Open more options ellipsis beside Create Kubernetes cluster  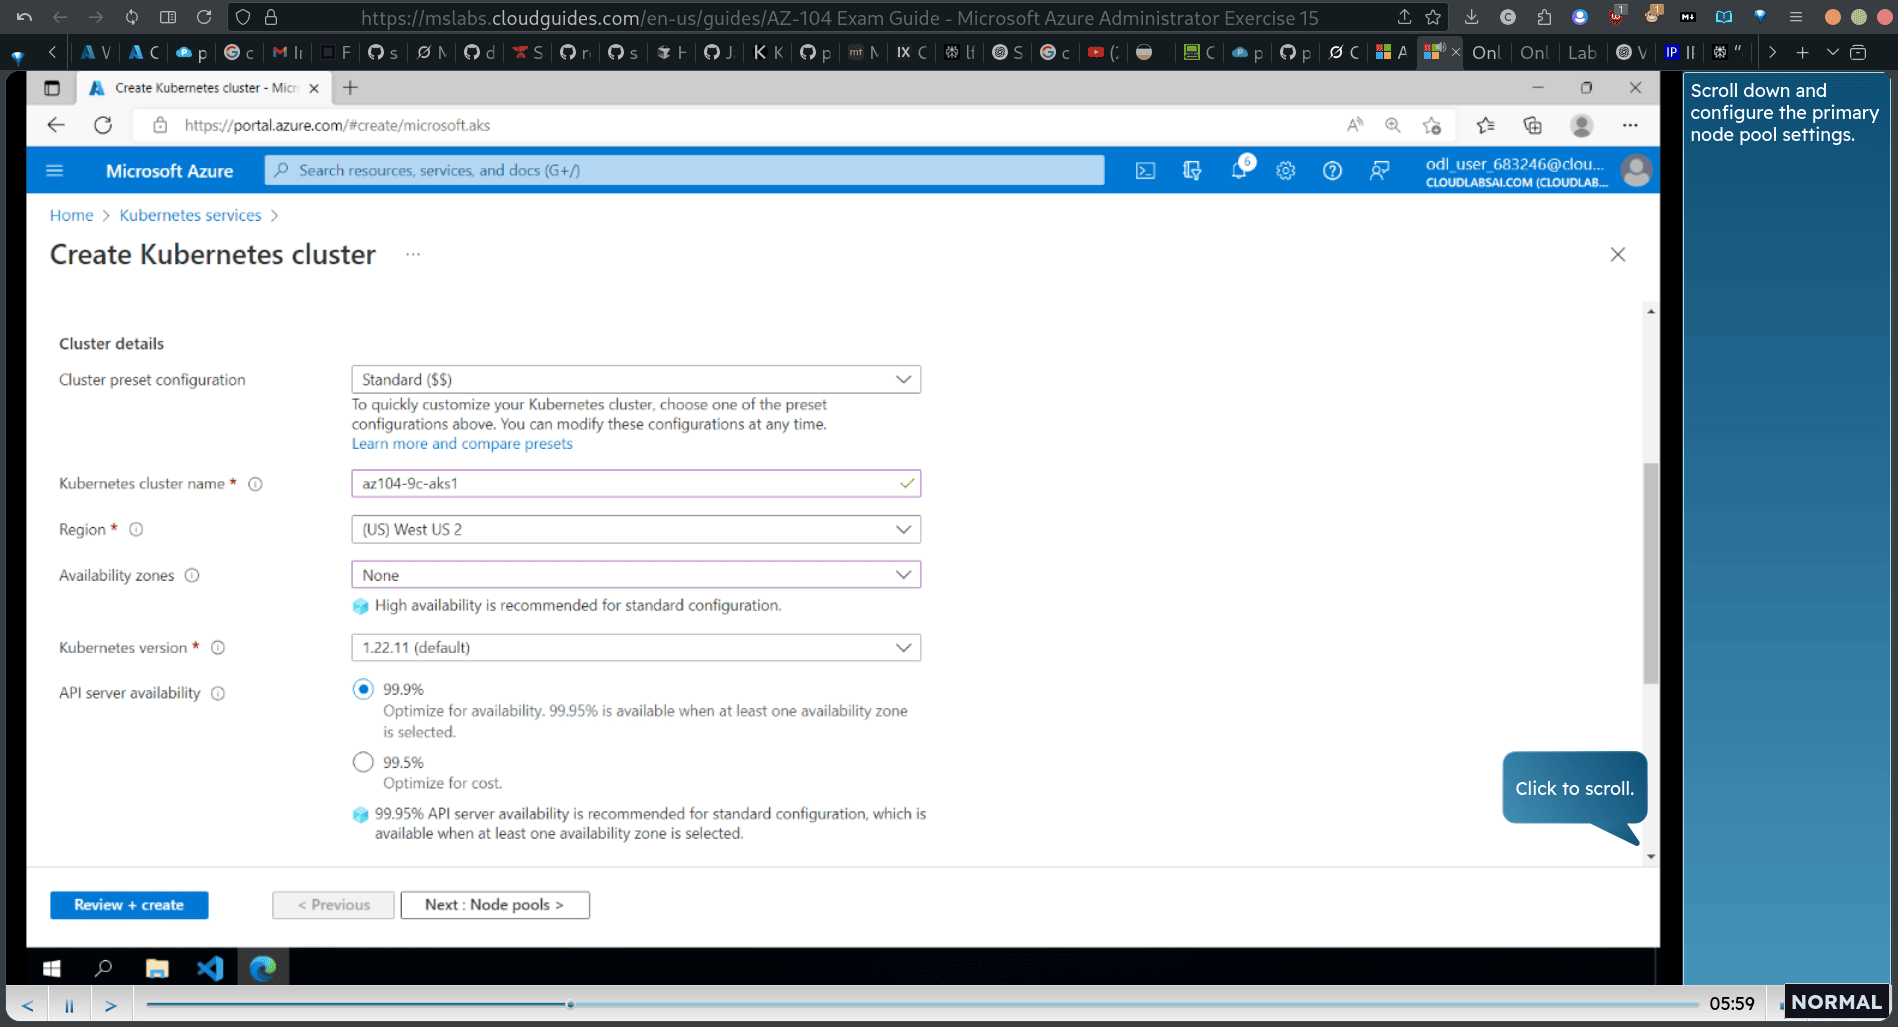[x=413, y=255]
